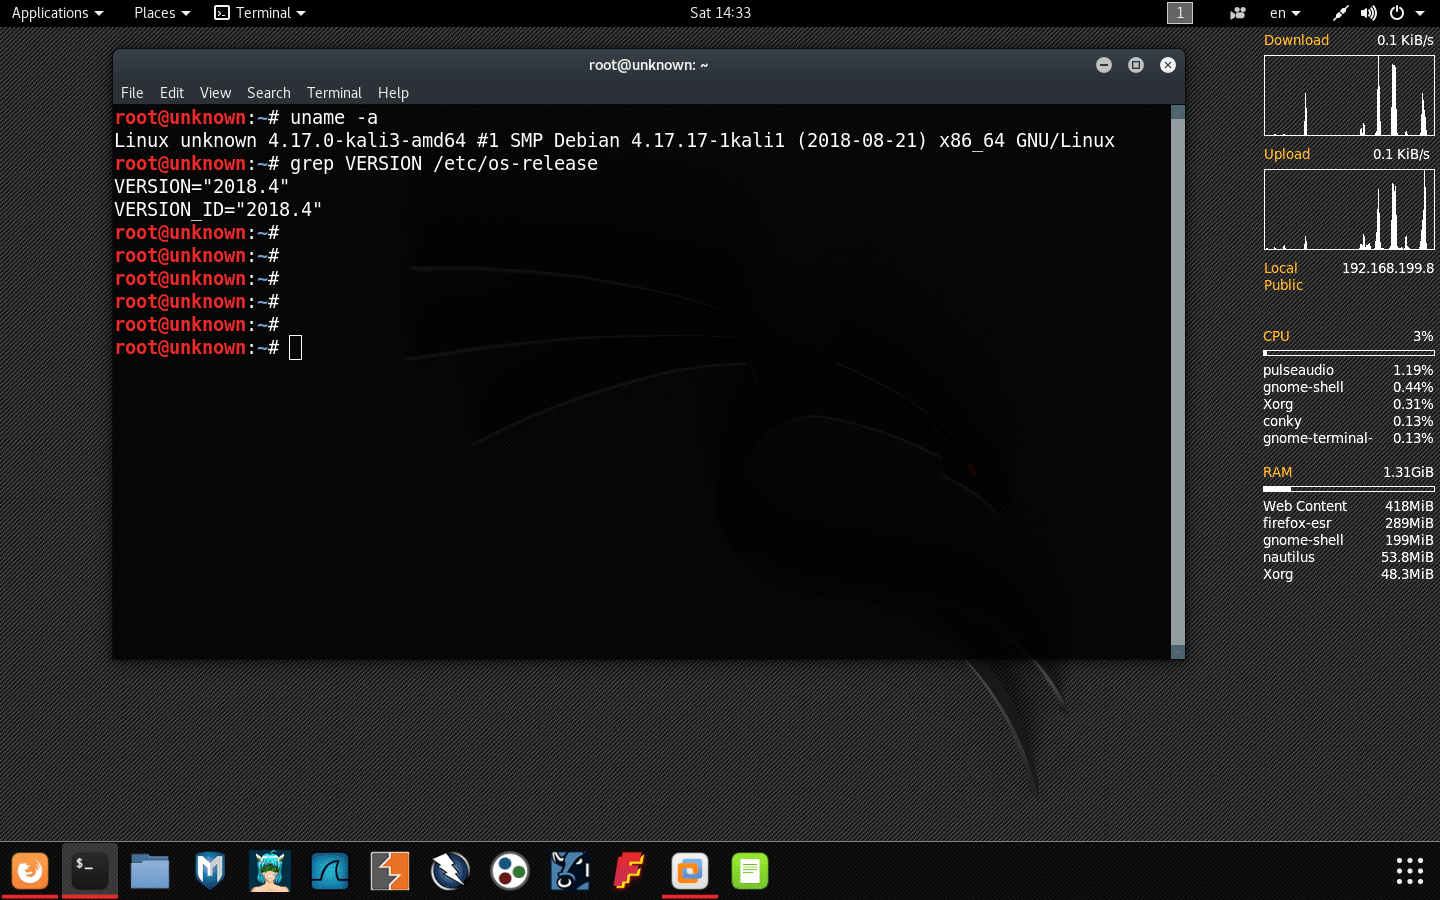
Task: Click the terminal's vertical scrollbar
Action: click(x=1177, y=380)
